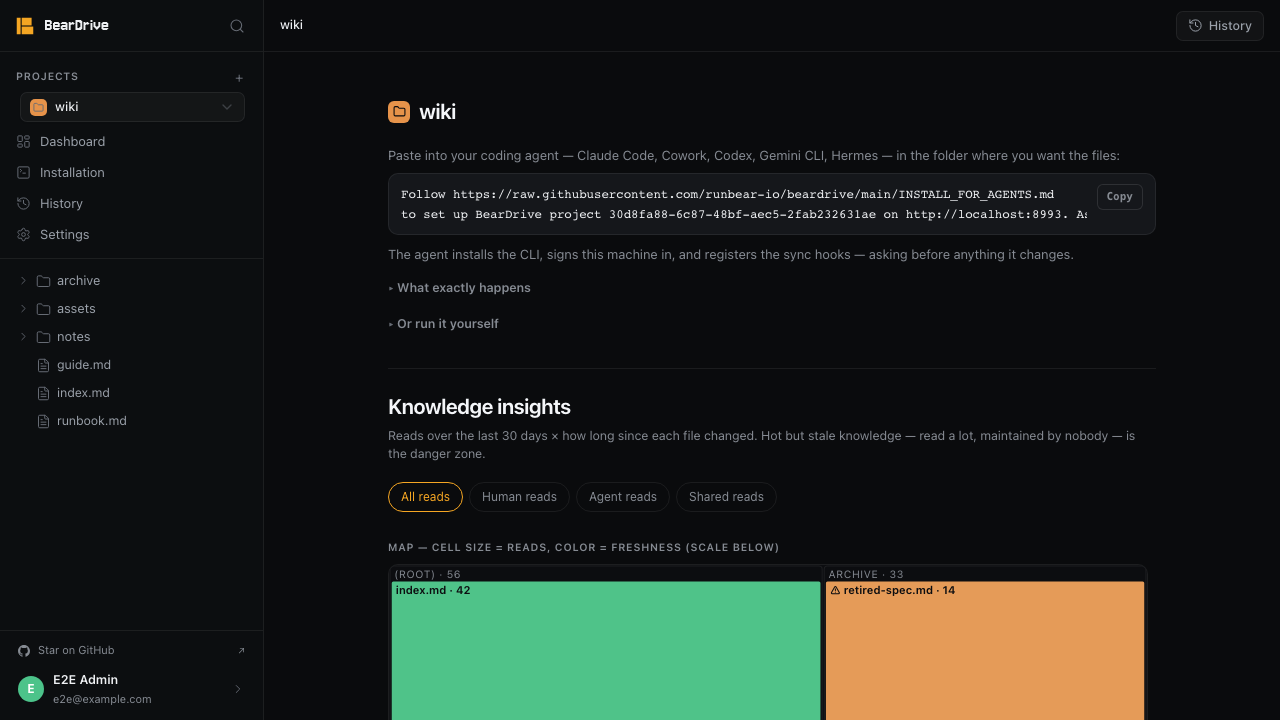Click the assets folder icon
This screenshot has width=1280, height=720.
click(43, 309)
